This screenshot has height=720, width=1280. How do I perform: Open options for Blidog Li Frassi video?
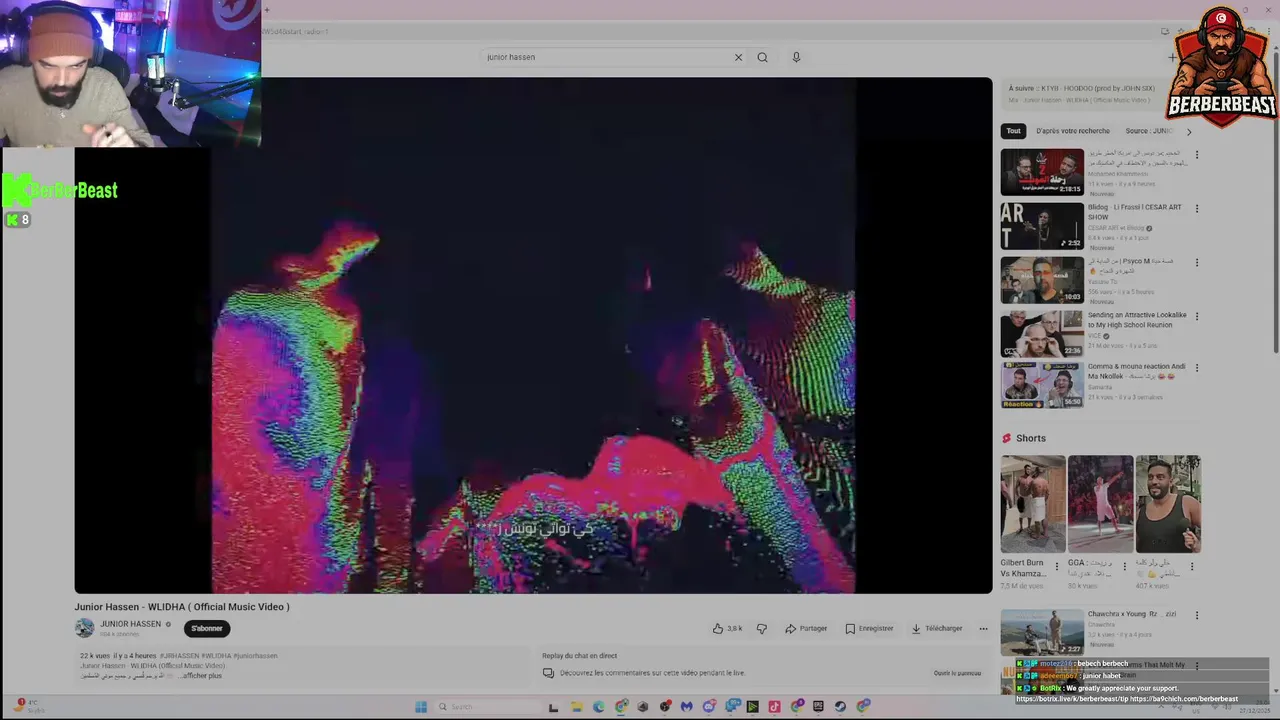point(1196,209)
